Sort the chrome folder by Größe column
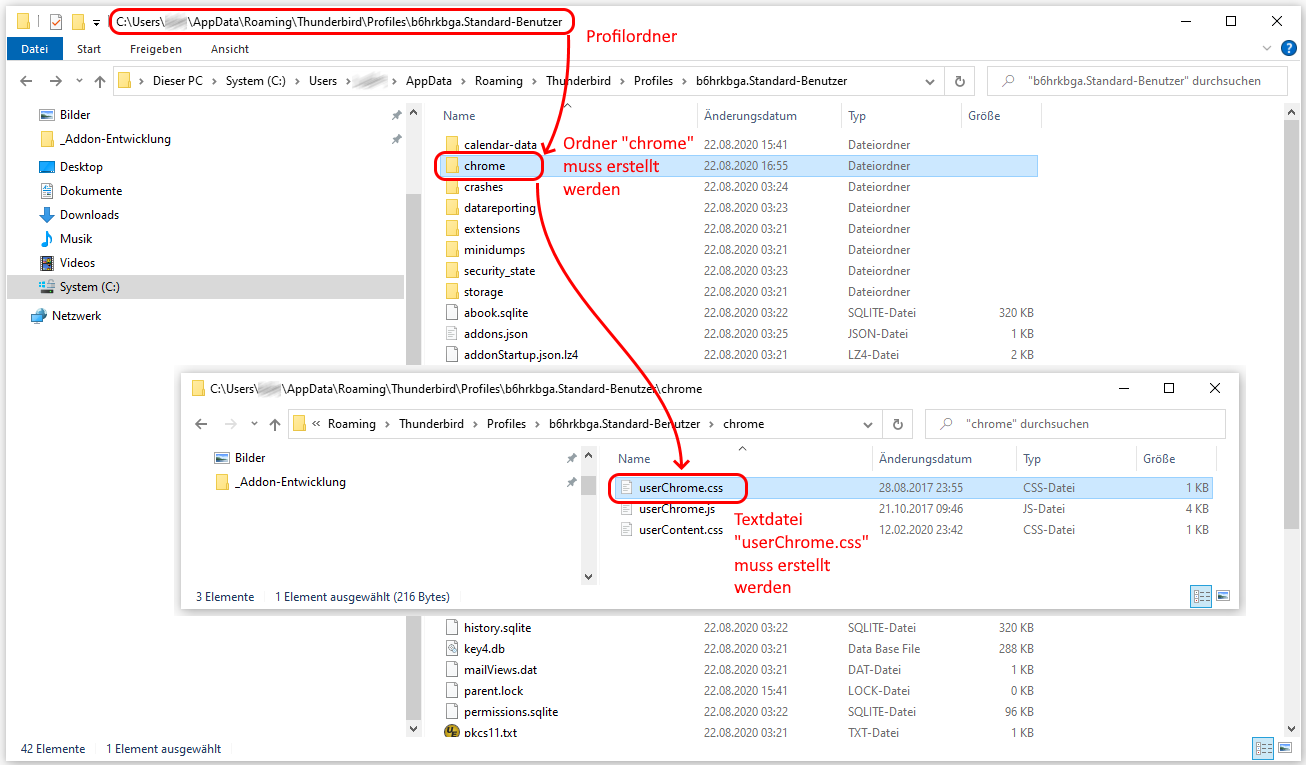Viewport: 1306px width, 765px height. (x=1158, y=459)
